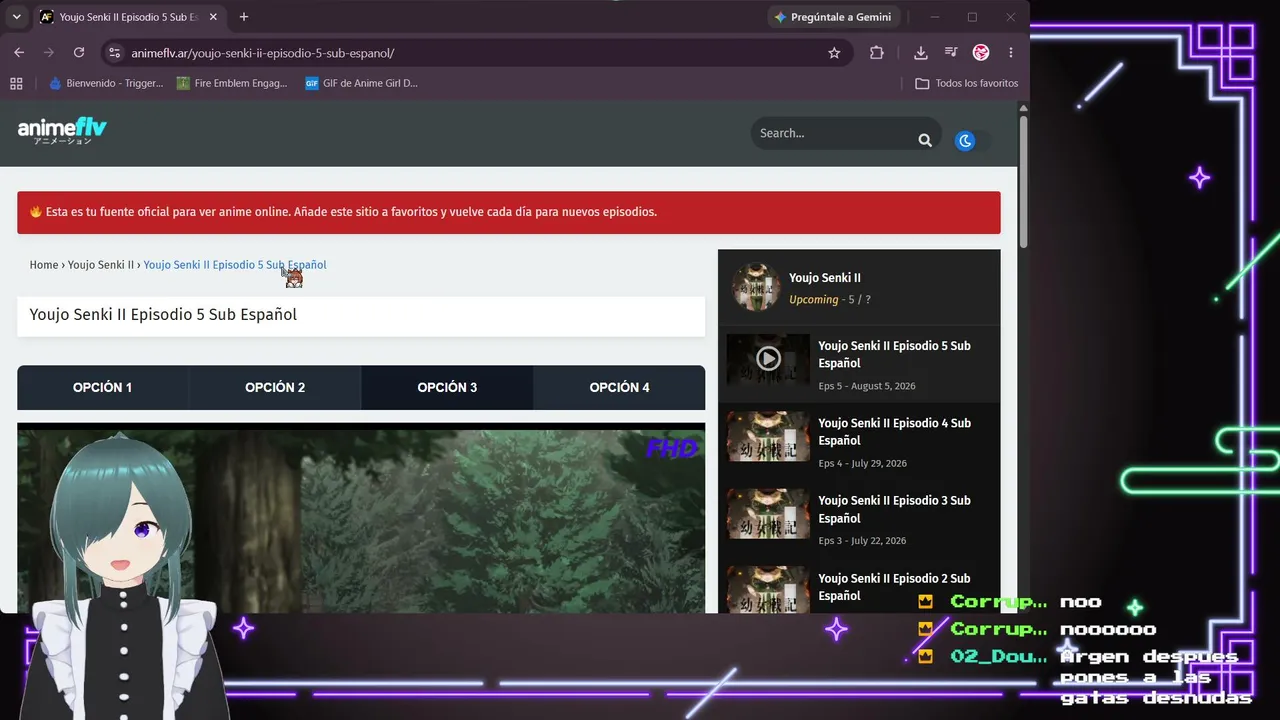This screenshot has width=1280, height=720.
Task: Go to Home in the breadcrumb
Action: [x=44, y=265]
